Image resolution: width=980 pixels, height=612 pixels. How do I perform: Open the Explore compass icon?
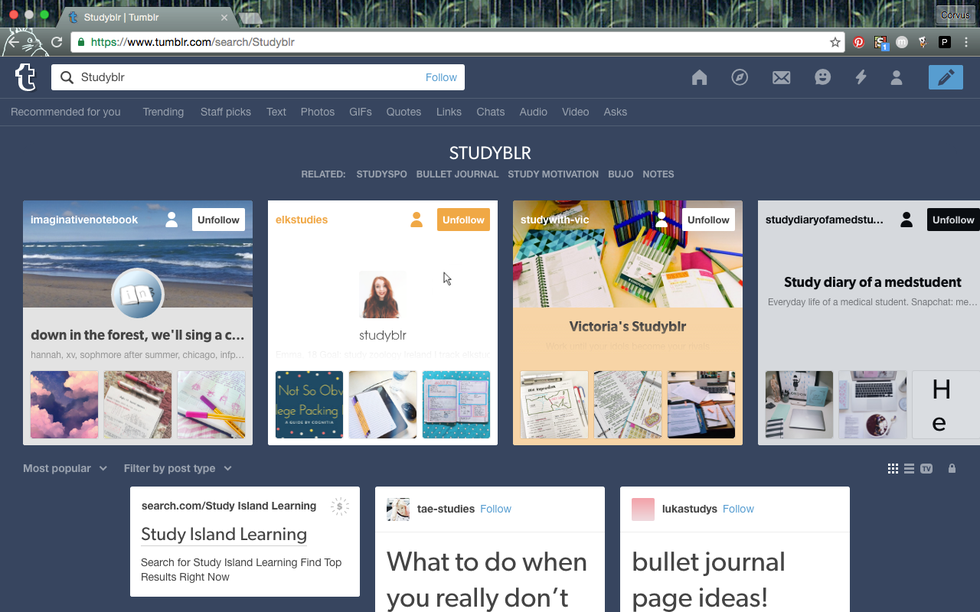pos(740,78)
